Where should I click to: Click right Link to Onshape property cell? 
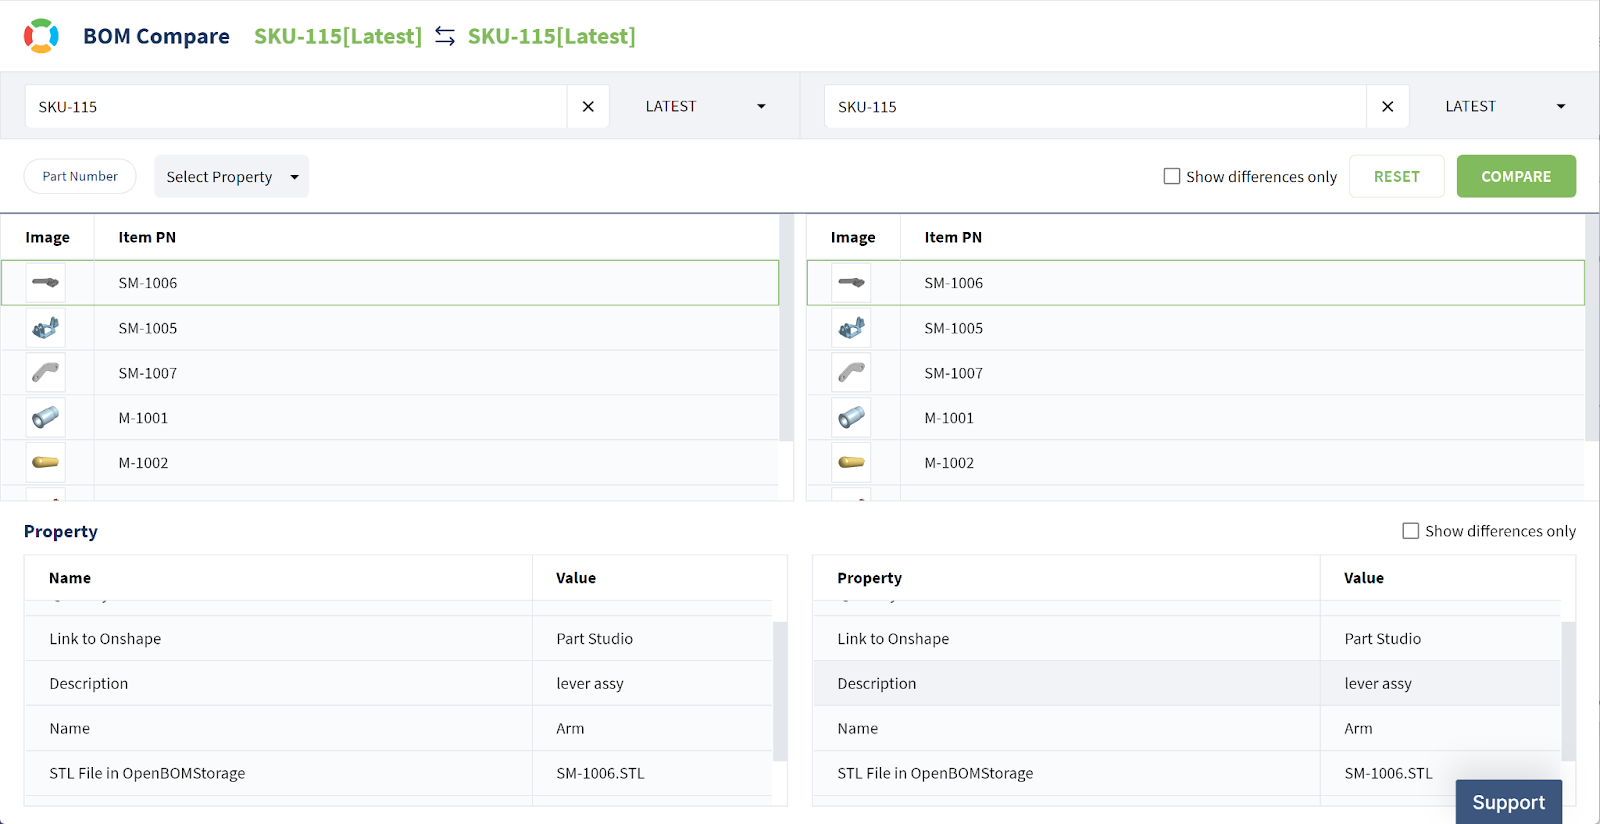point(1066,639)
